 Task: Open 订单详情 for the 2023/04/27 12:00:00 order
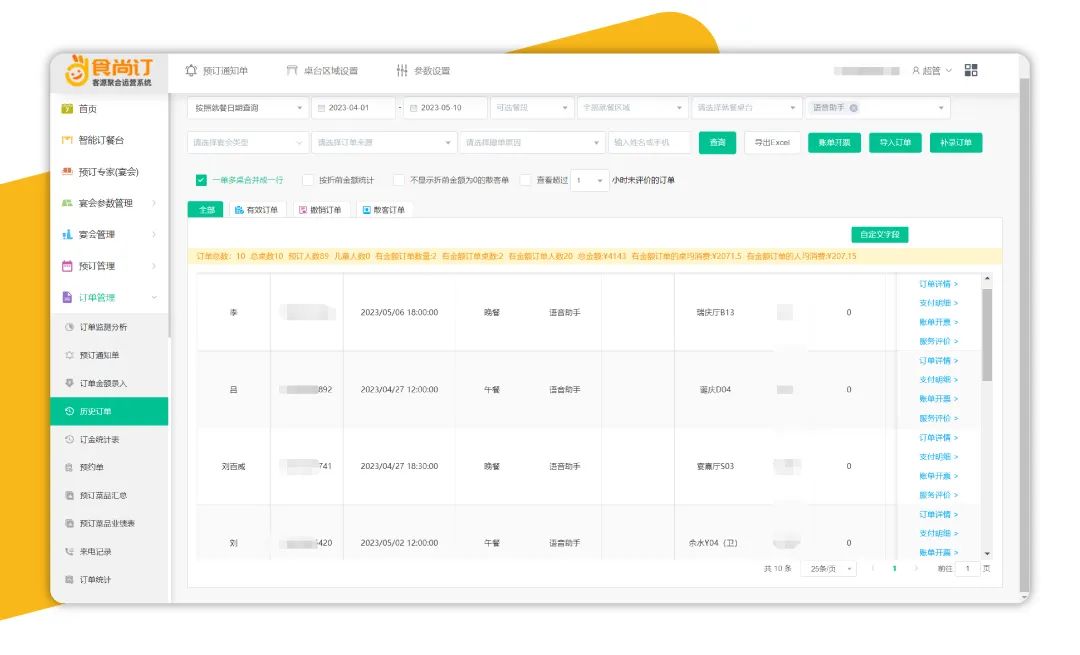tap(938, 361)
